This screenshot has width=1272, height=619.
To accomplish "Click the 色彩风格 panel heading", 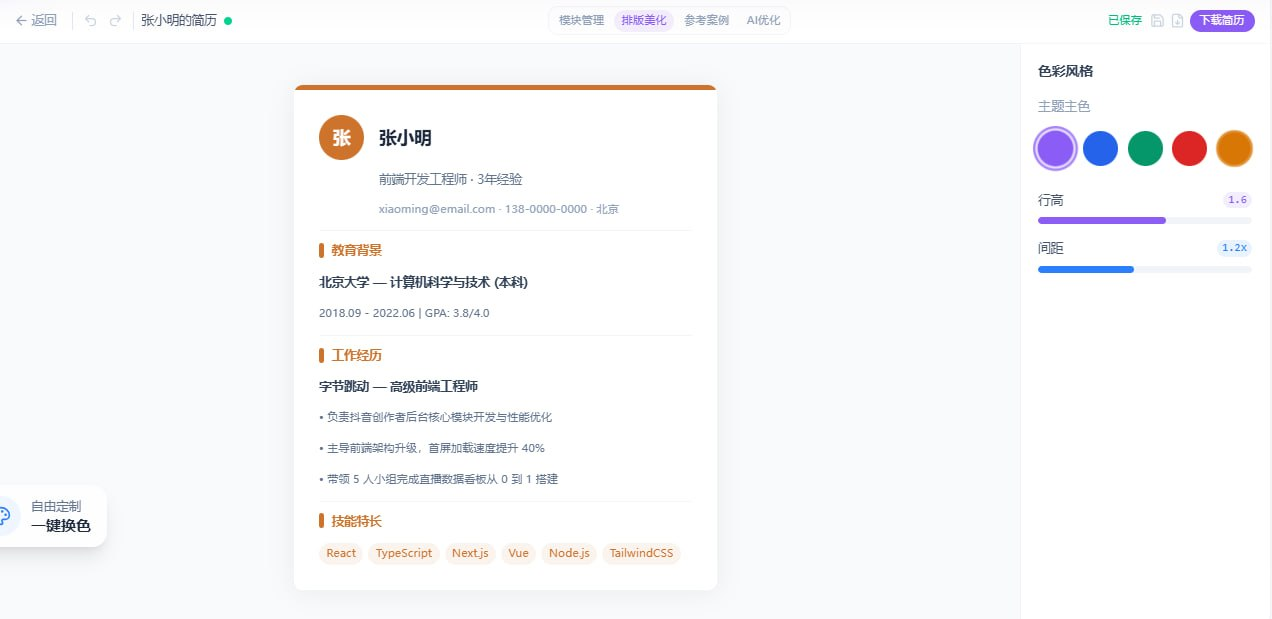I will click(x=1065, y=71).
